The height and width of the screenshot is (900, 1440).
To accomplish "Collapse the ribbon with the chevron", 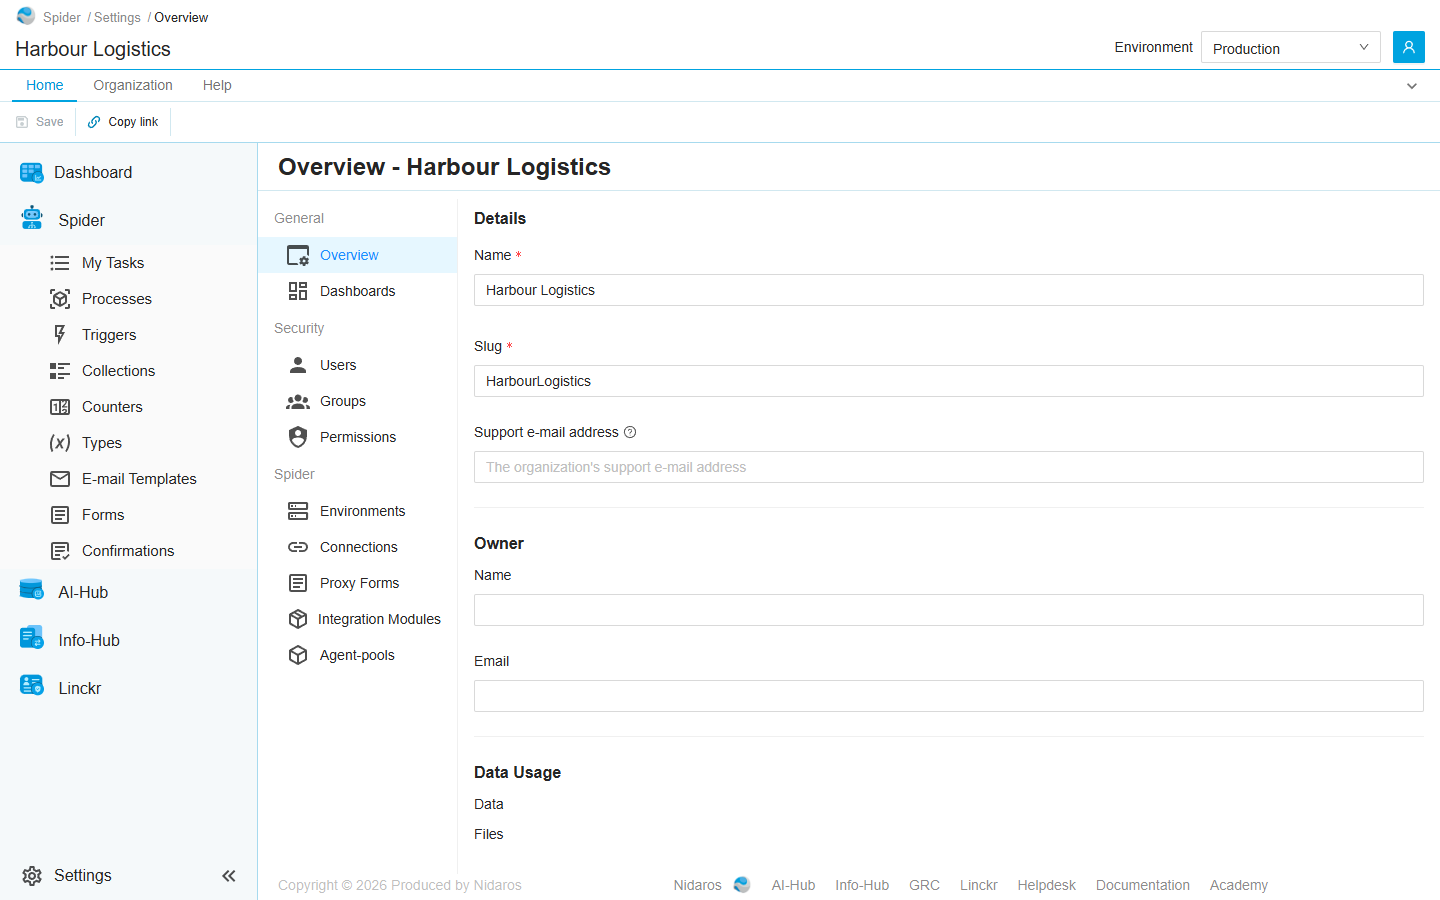I will click(x=1412, y=86).
